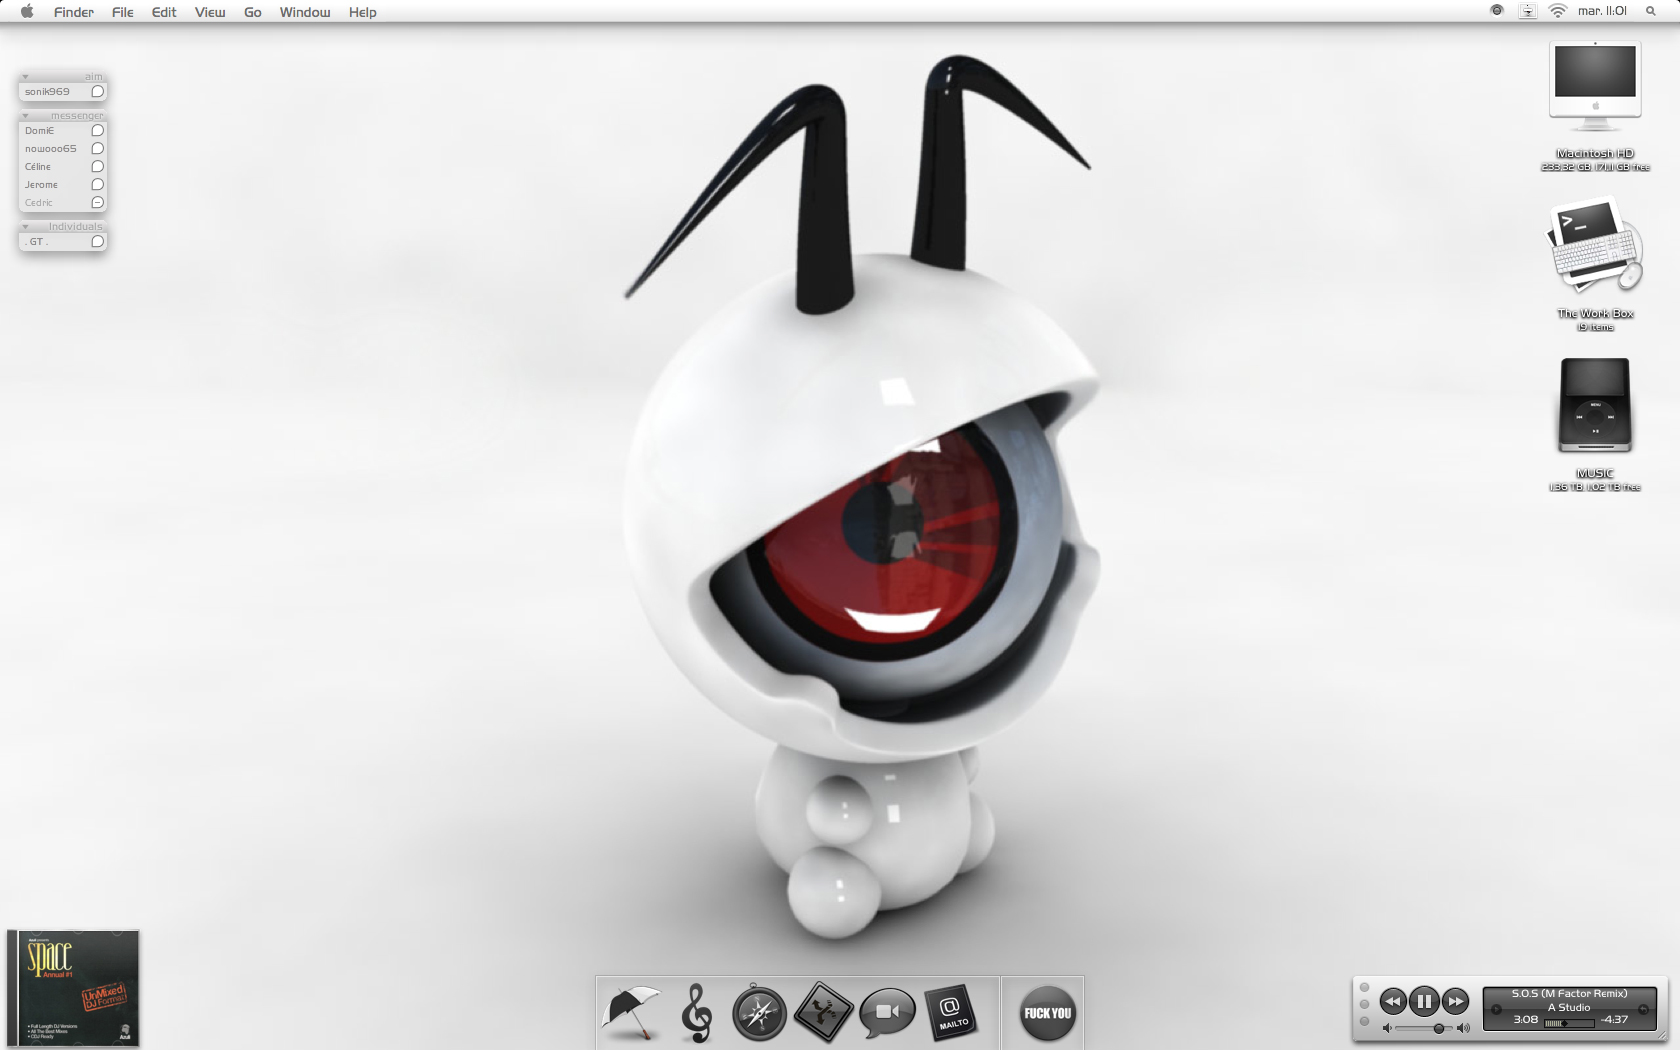Viewport: 1680px width, 1050px height.
Task: Open the MAILTO mail icon
Action: pyautogui.click(x=951, y=1012)
